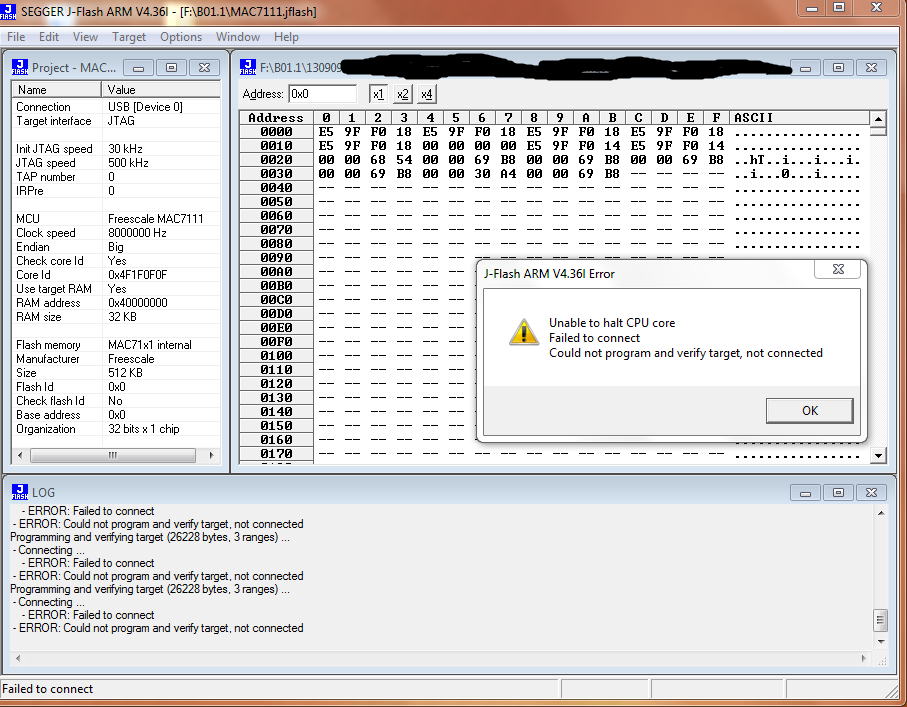Open the View menu

click(85, 37)
